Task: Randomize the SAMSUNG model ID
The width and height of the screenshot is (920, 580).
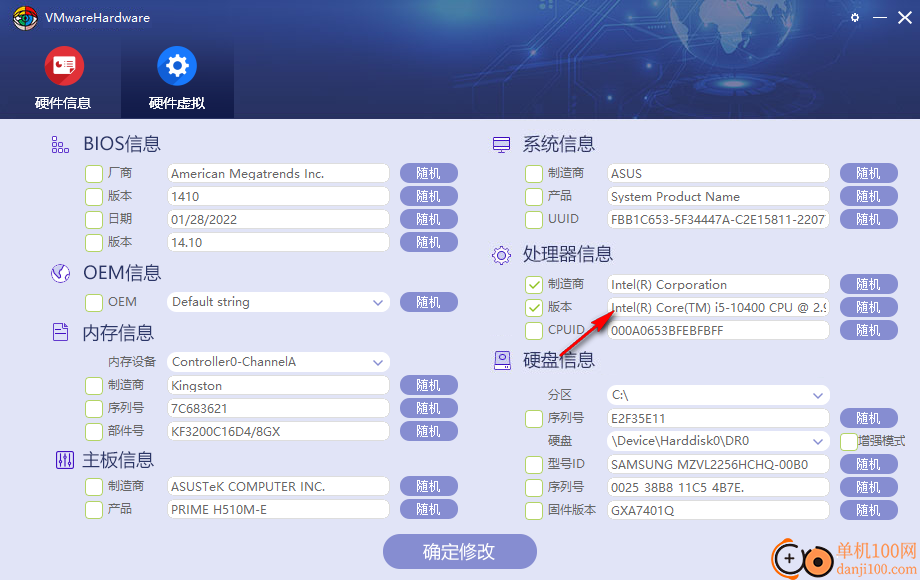Action: pos(868,464)
